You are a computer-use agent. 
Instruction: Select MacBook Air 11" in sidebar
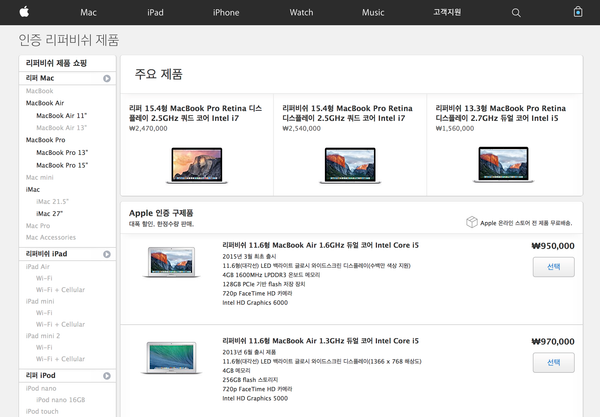(x=62, y=116)
